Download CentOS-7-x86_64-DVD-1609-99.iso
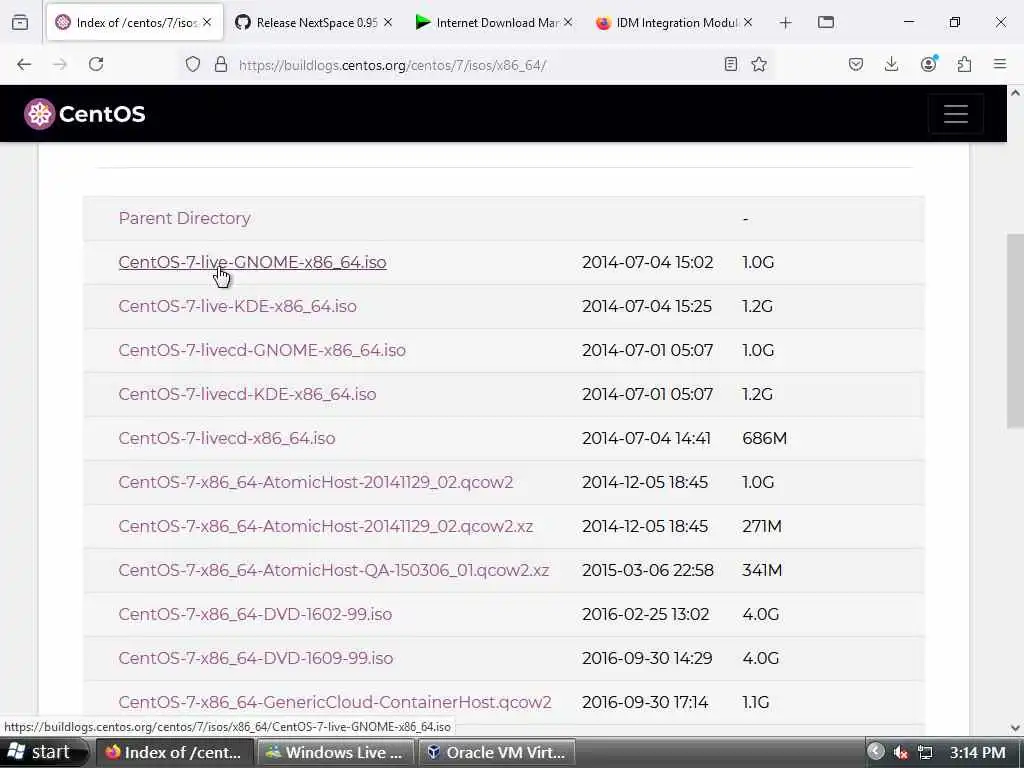This screenshot has width=1024, height=768. click(255, 658)
